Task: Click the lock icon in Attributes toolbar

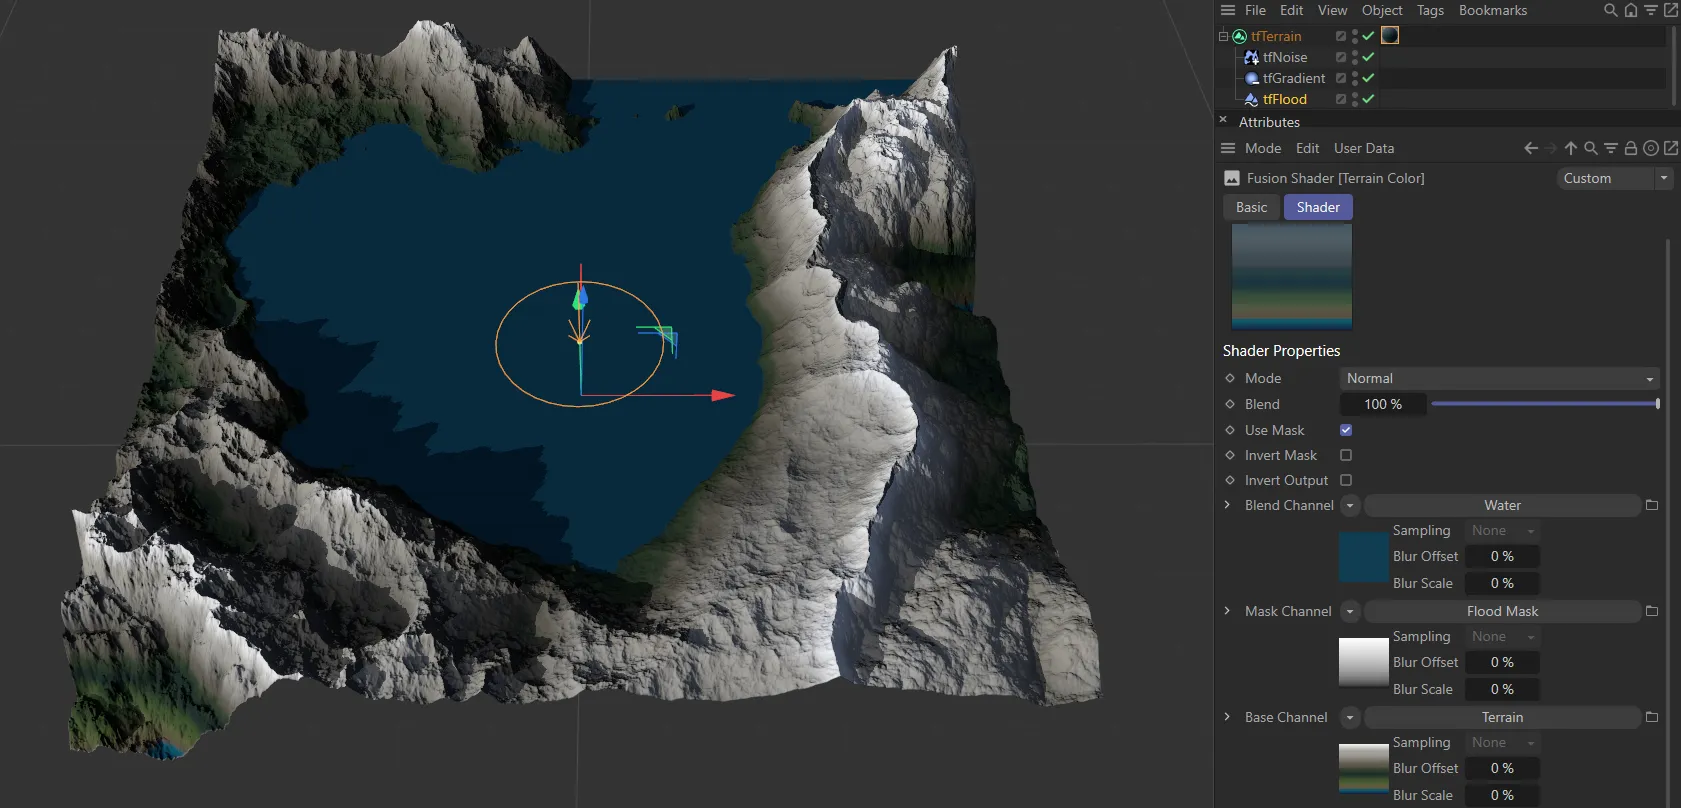Action: point(1630,148)
